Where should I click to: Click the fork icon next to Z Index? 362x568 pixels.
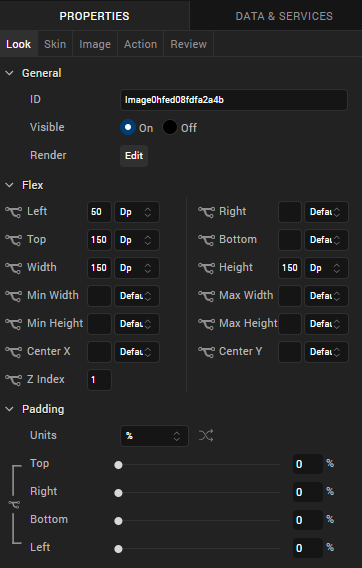pos(13,380)
